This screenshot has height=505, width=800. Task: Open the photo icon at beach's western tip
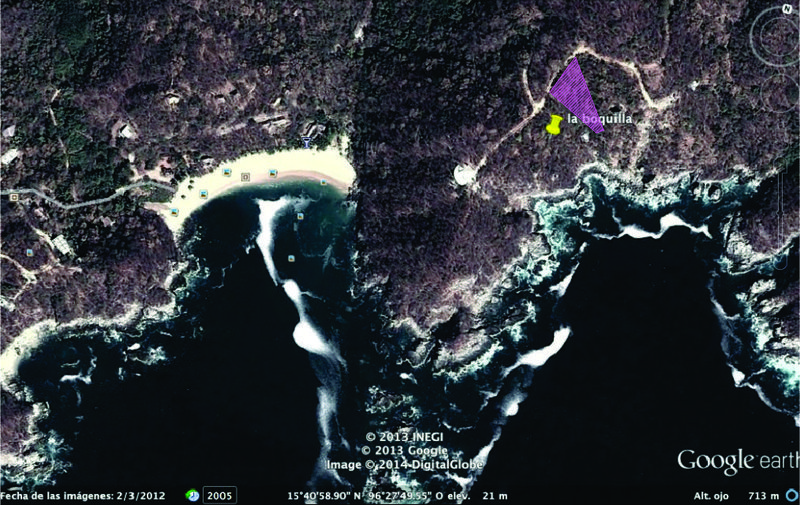tap(175, 211)
